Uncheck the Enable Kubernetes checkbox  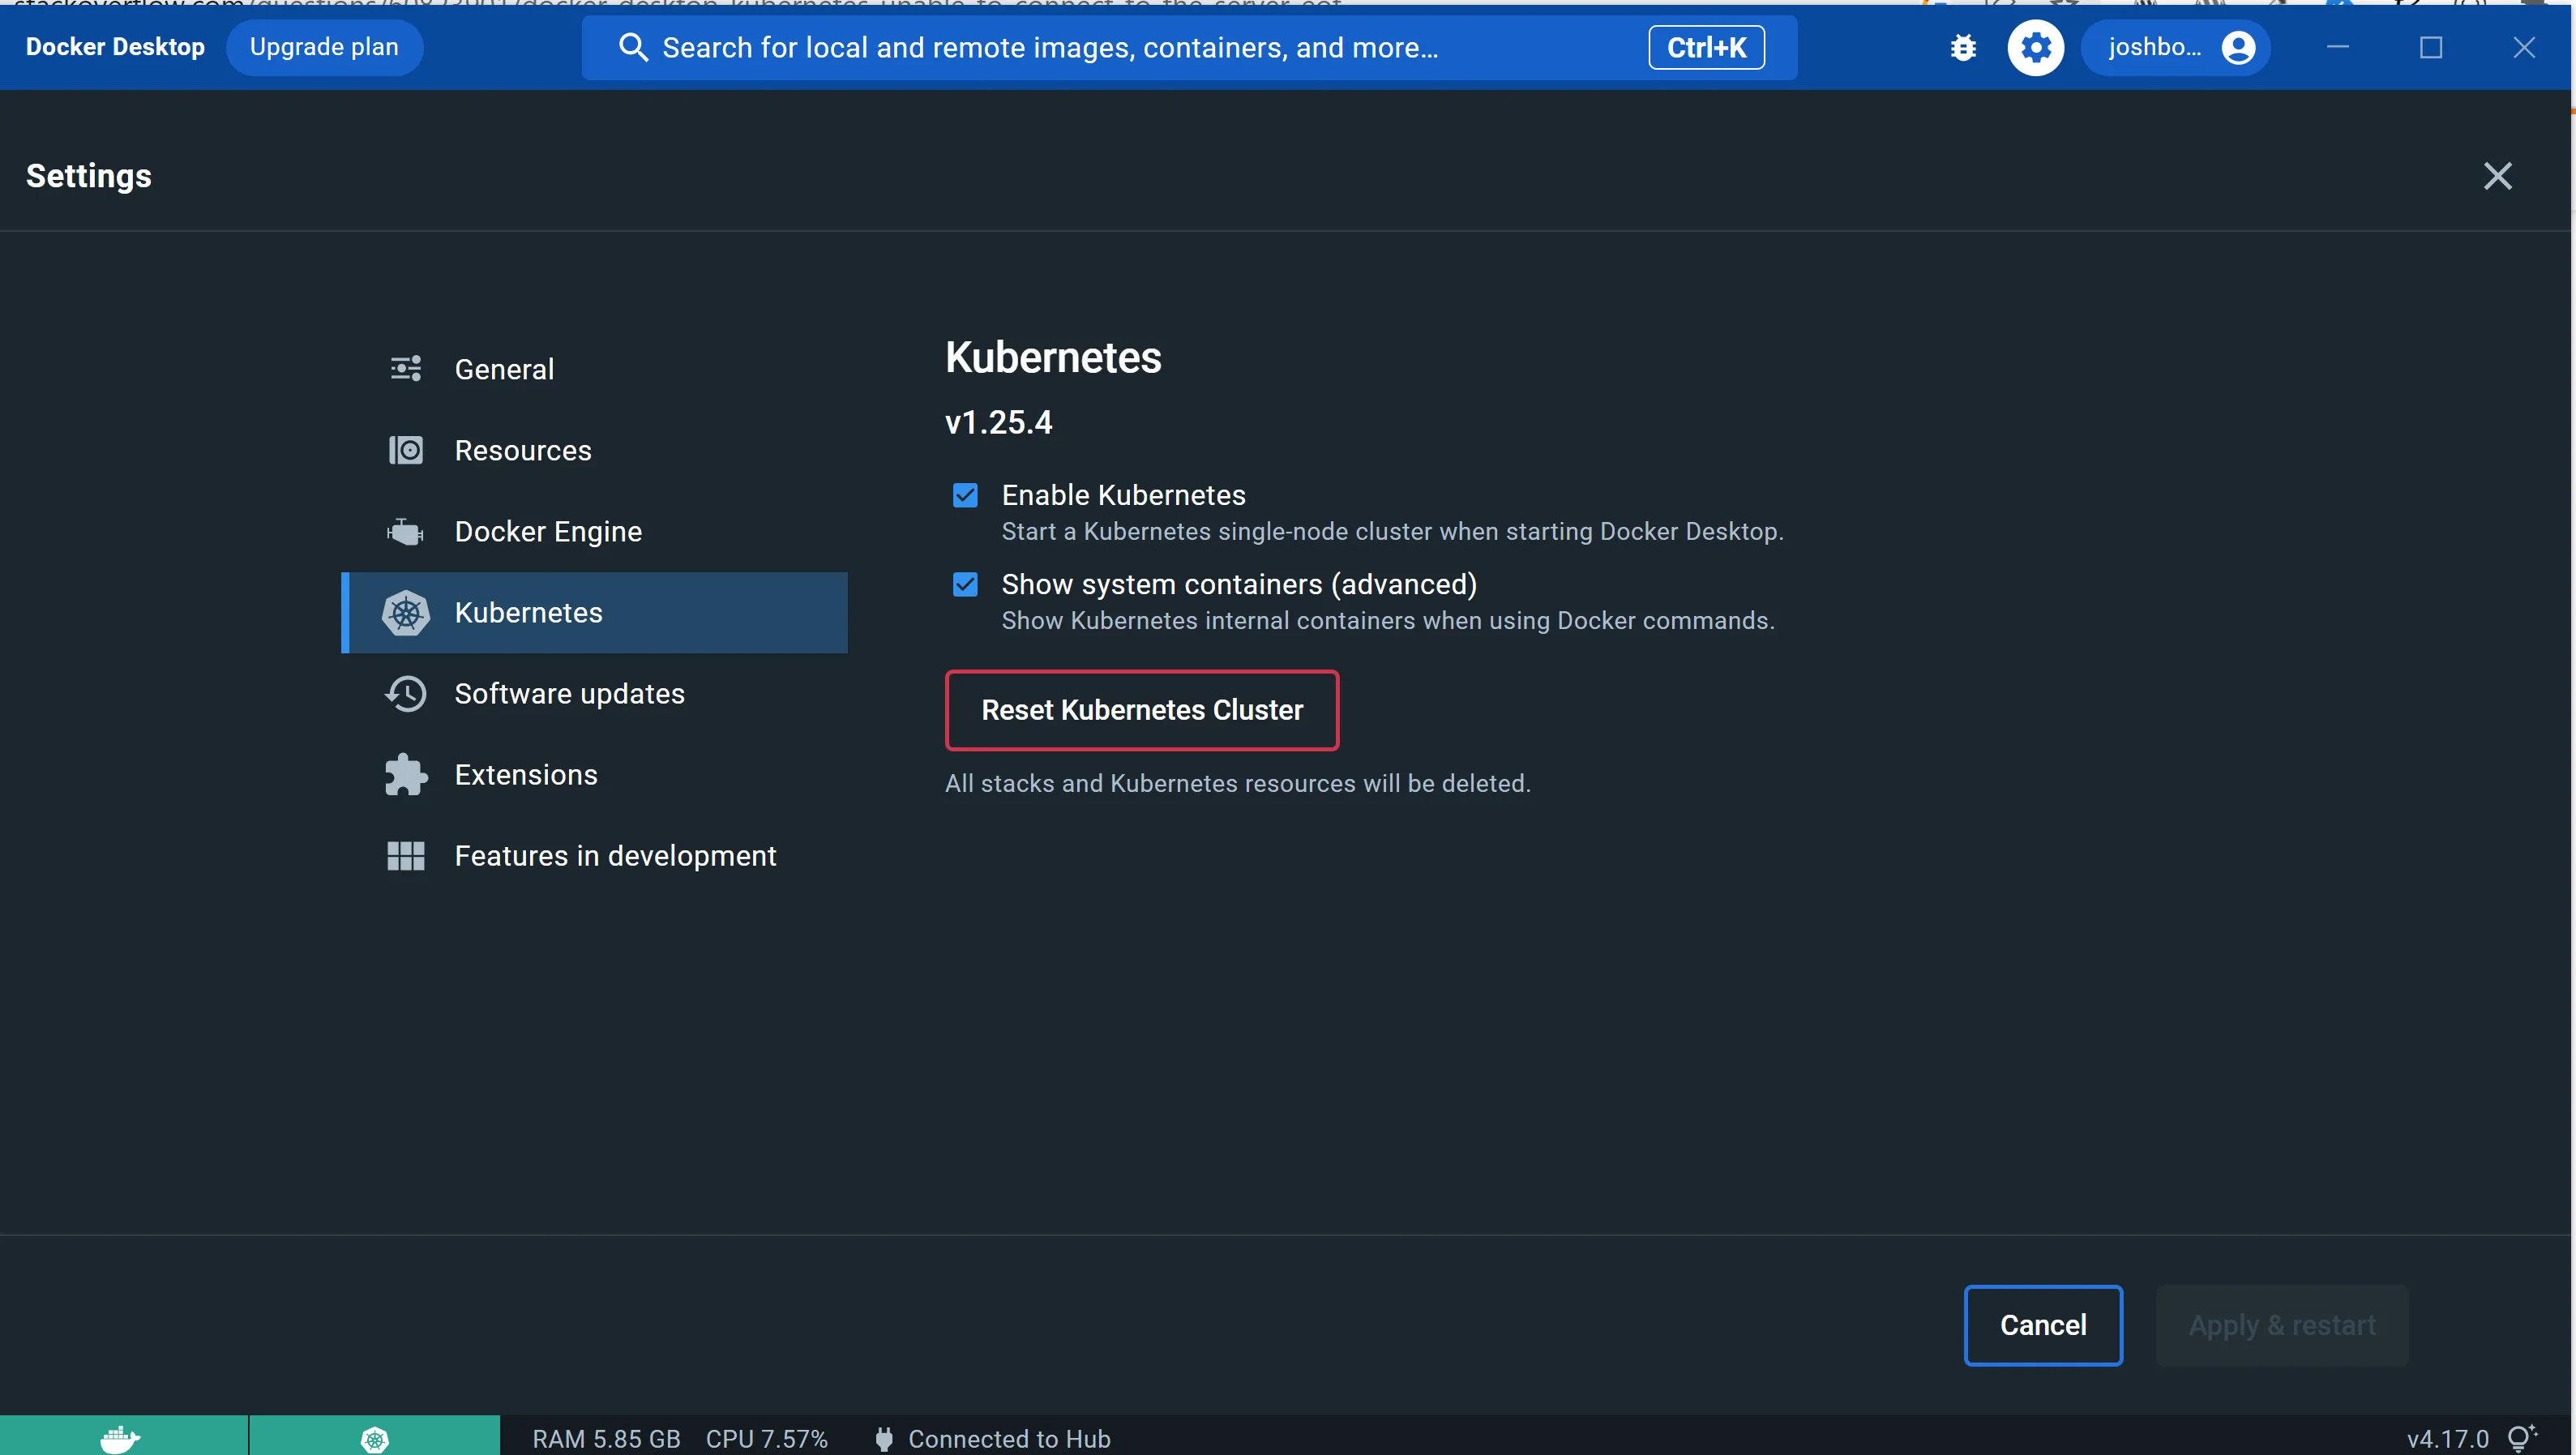pyautogui.click(x=965, y=495)
